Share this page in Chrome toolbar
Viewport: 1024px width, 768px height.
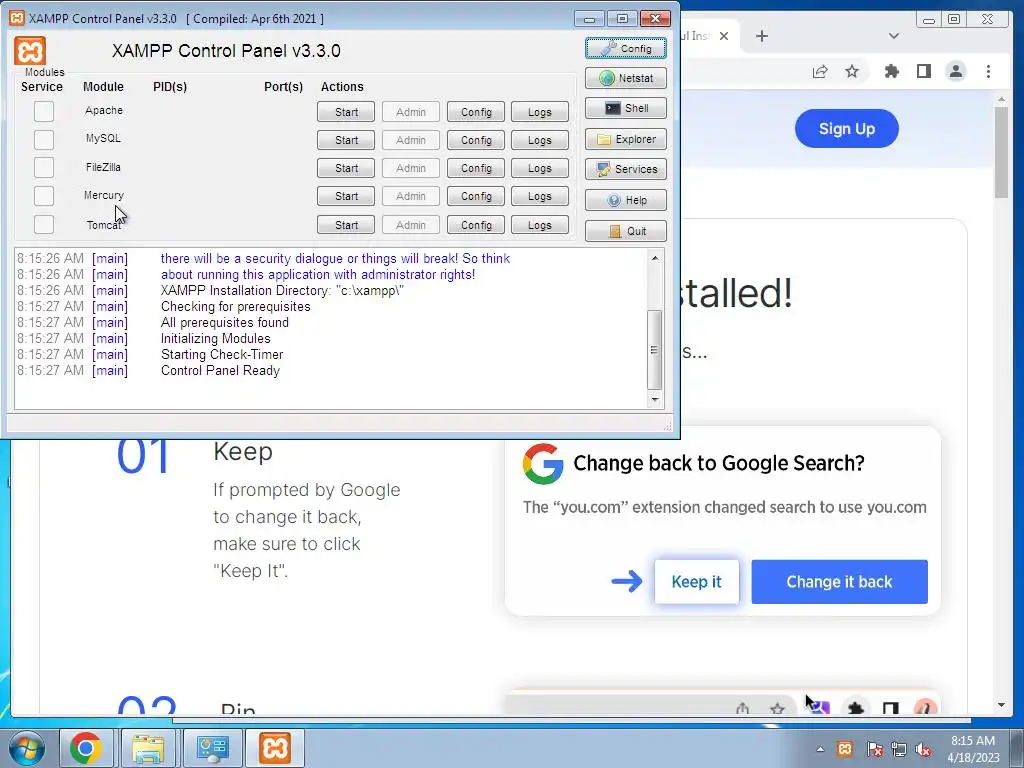click(x=820, y=72)
